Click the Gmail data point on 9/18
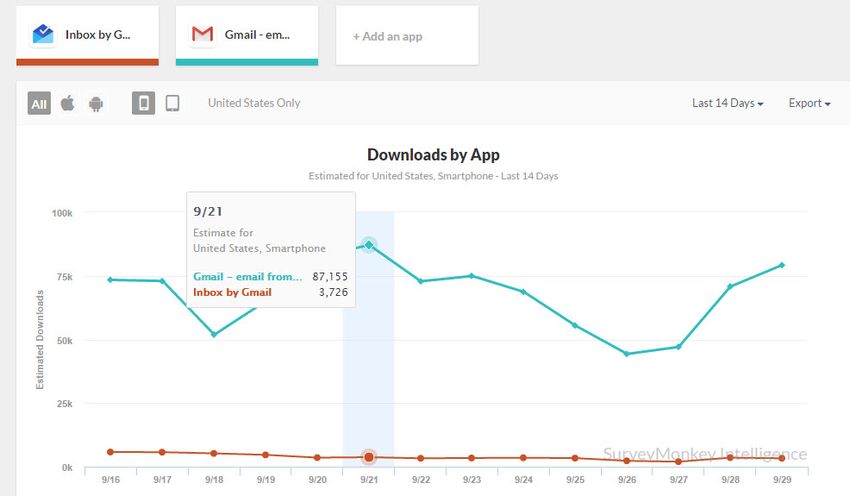The width and height of the screenshot is (850, 496). tap(214, 334)
